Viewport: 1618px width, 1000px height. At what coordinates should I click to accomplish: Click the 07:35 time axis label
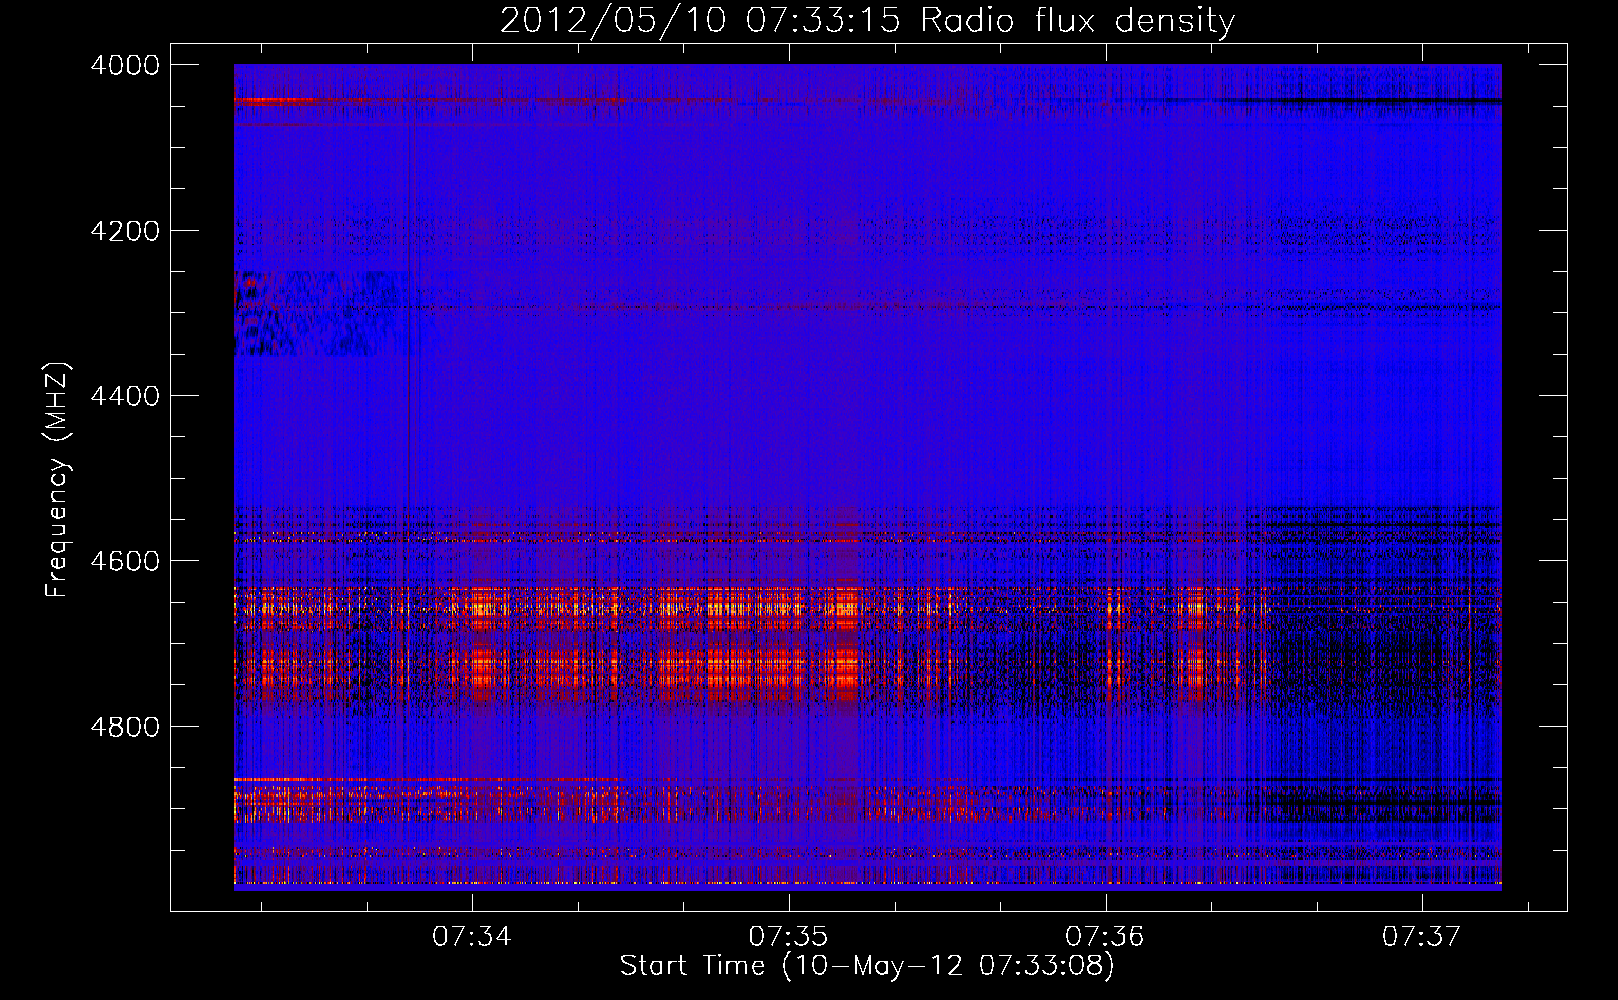click(x=789, y=937)
